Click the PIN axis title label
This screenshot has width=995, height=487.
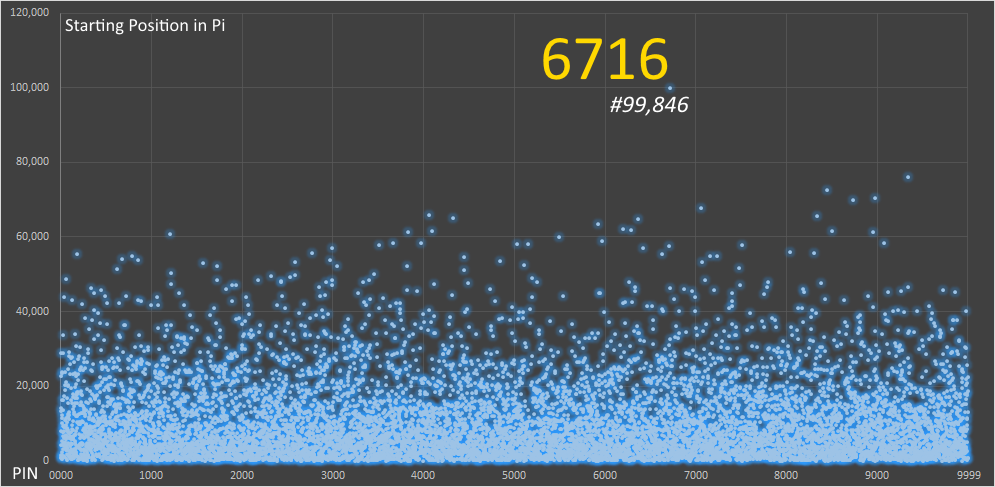click(x=25, y=472)
